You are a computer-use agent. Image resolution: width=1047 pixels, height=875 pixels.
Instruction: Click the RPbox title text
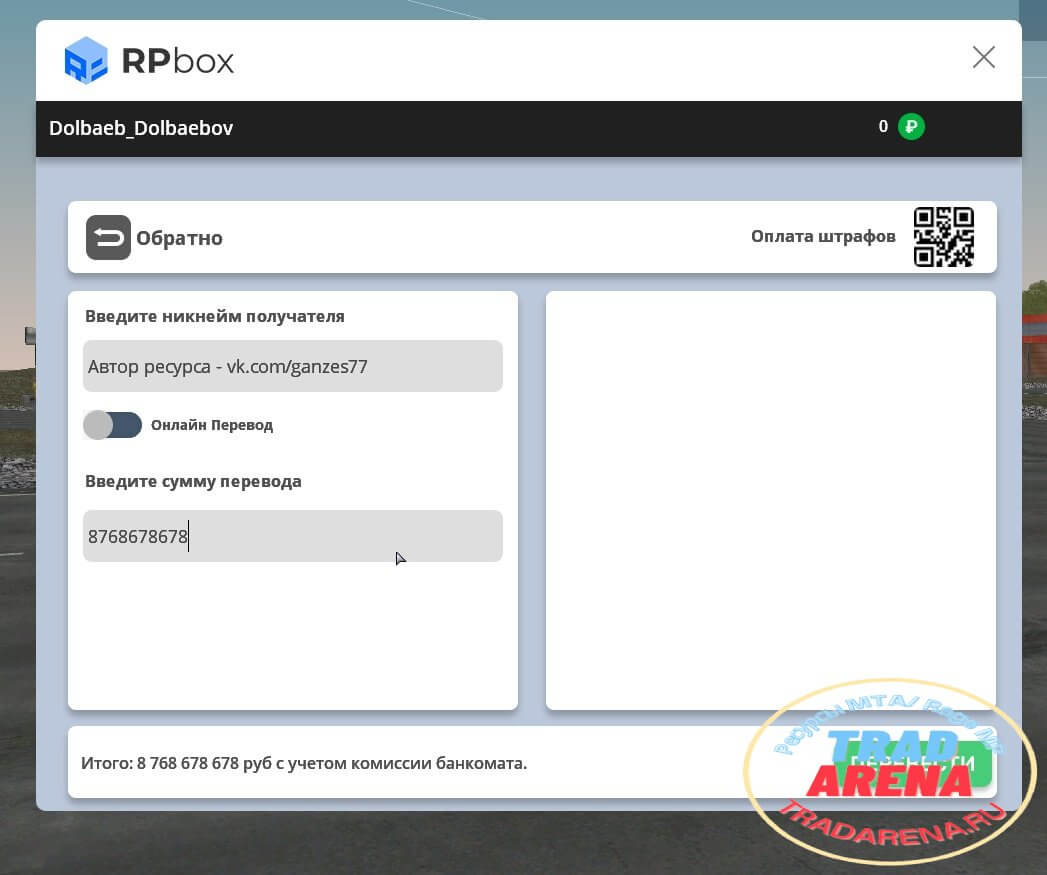[178, 61]
